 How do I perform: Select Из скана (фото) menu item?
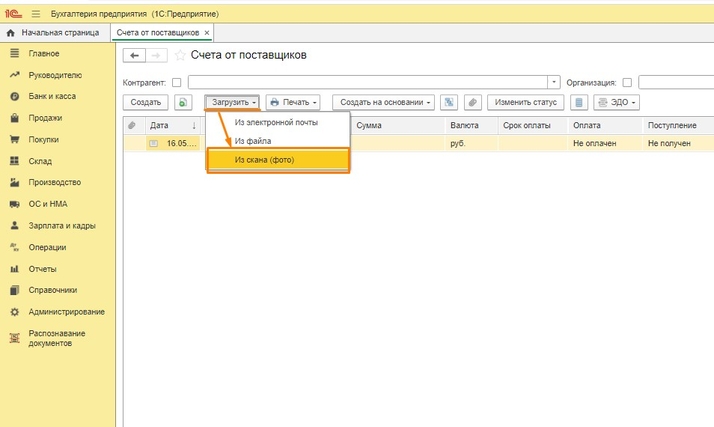click(278, 159)
